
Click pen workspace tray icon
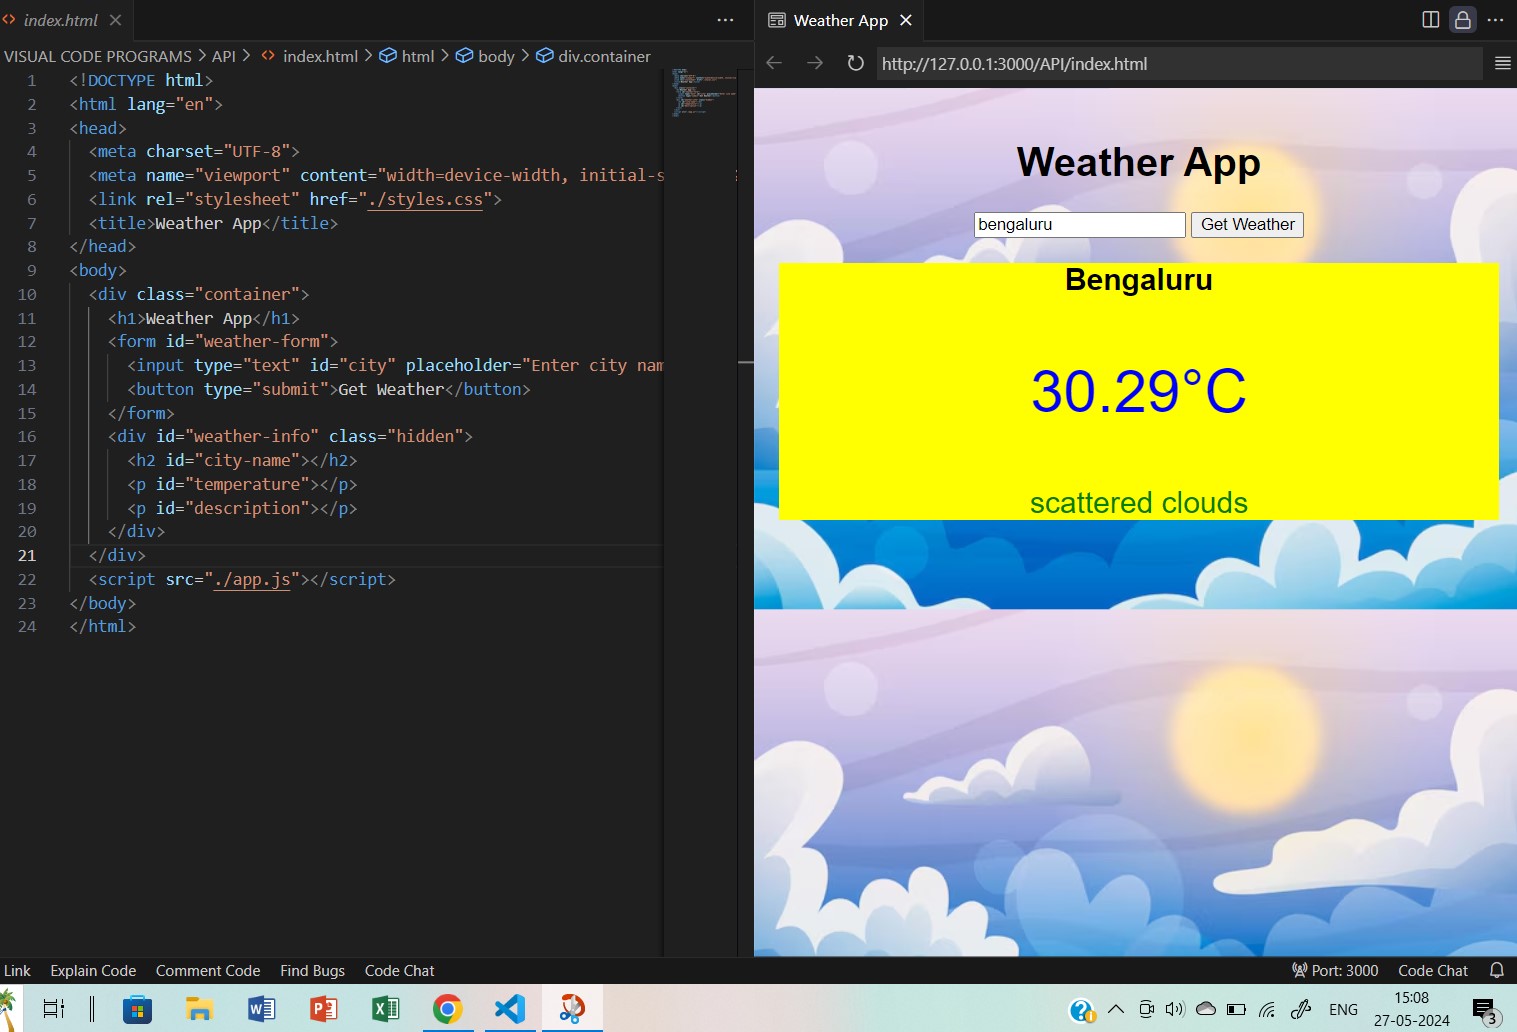[1301, 1009]
